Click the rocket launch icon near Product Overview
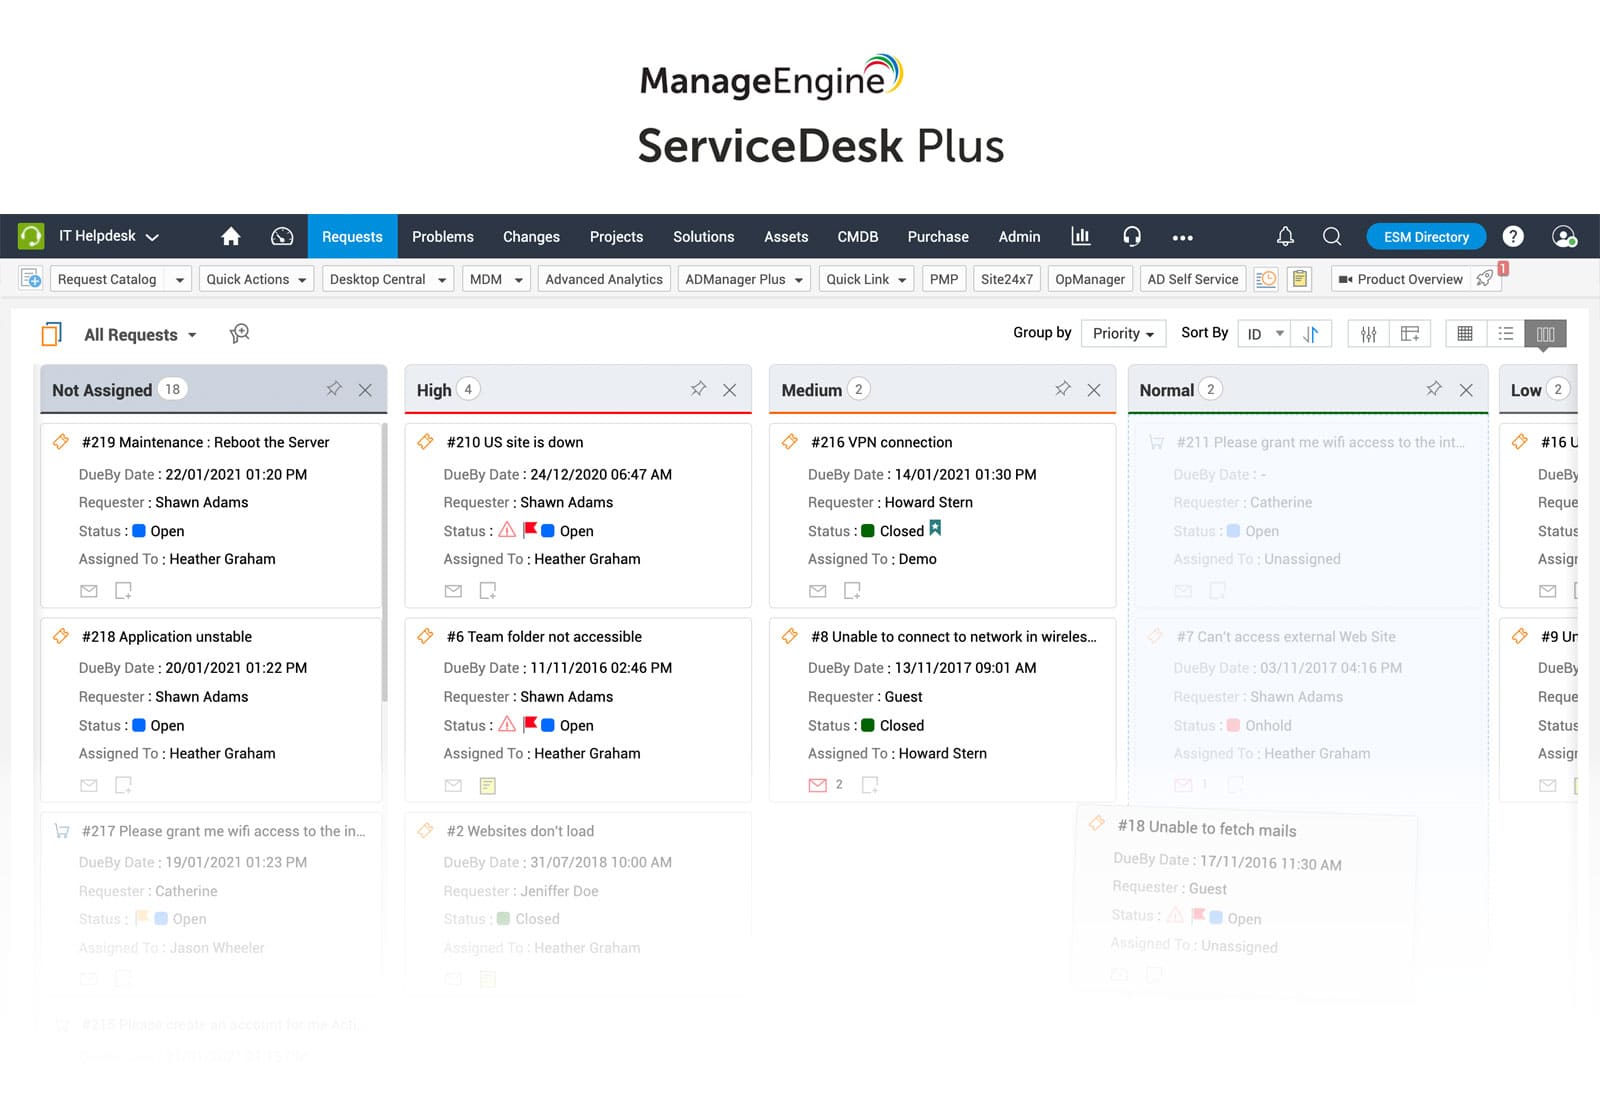Viewport: 1600px width, 1113px height. click(x=1484, y=279)
